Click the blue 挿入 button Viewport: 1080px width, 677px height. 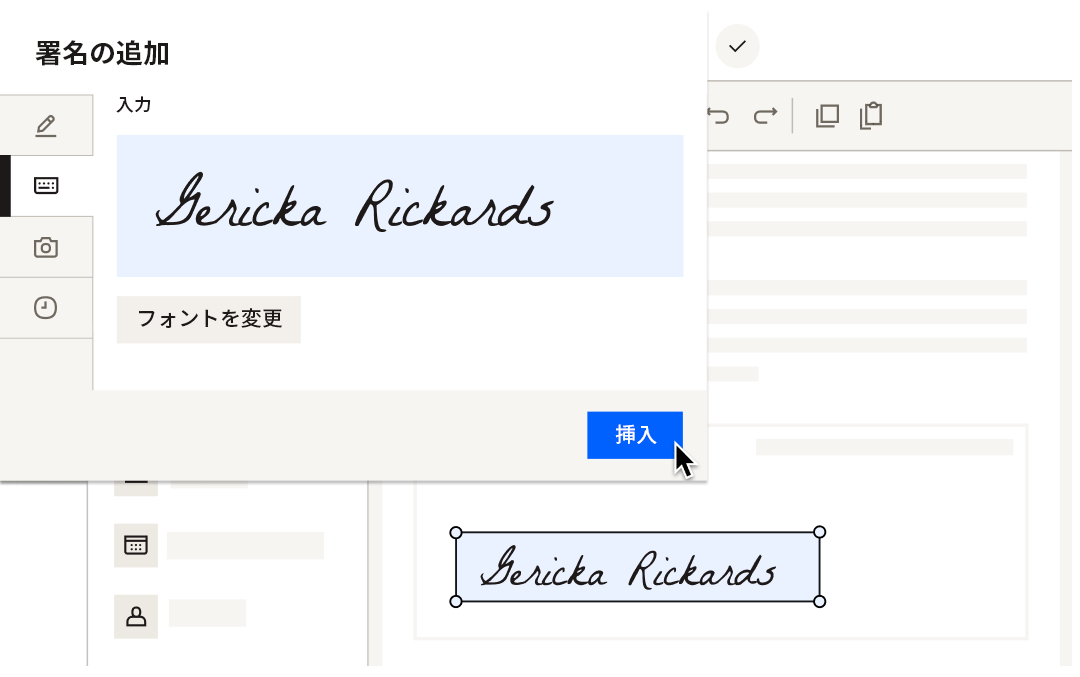pos(634,435)
